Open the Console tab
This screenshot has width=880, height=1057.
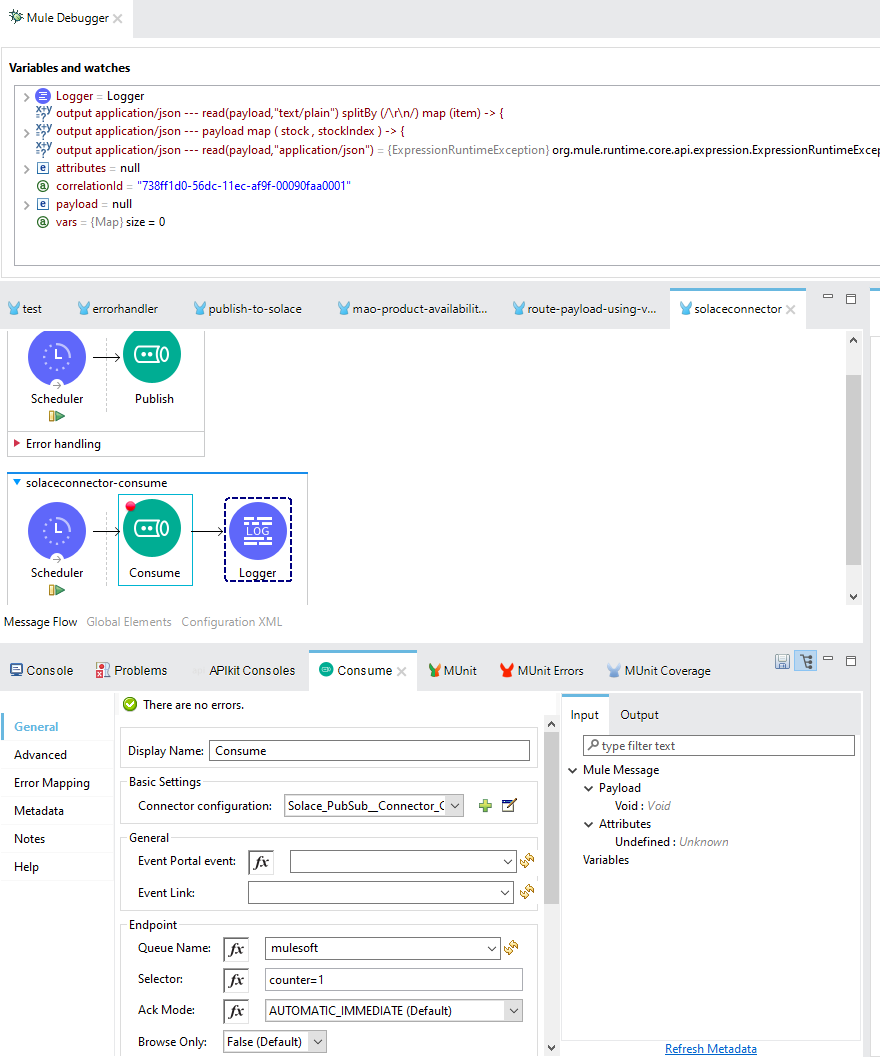click(41, 671)
